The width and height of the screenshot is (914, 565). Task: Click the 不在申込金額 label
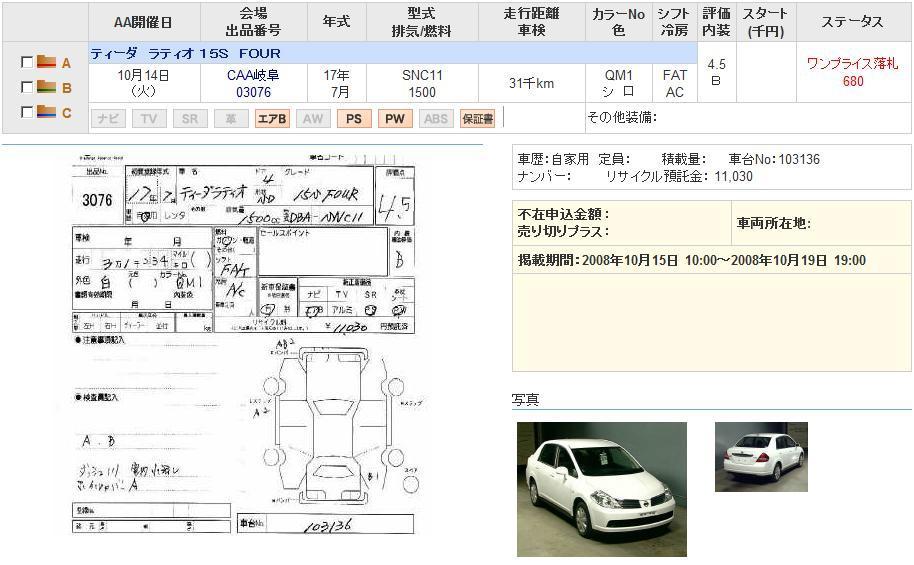tap(564, 215)
